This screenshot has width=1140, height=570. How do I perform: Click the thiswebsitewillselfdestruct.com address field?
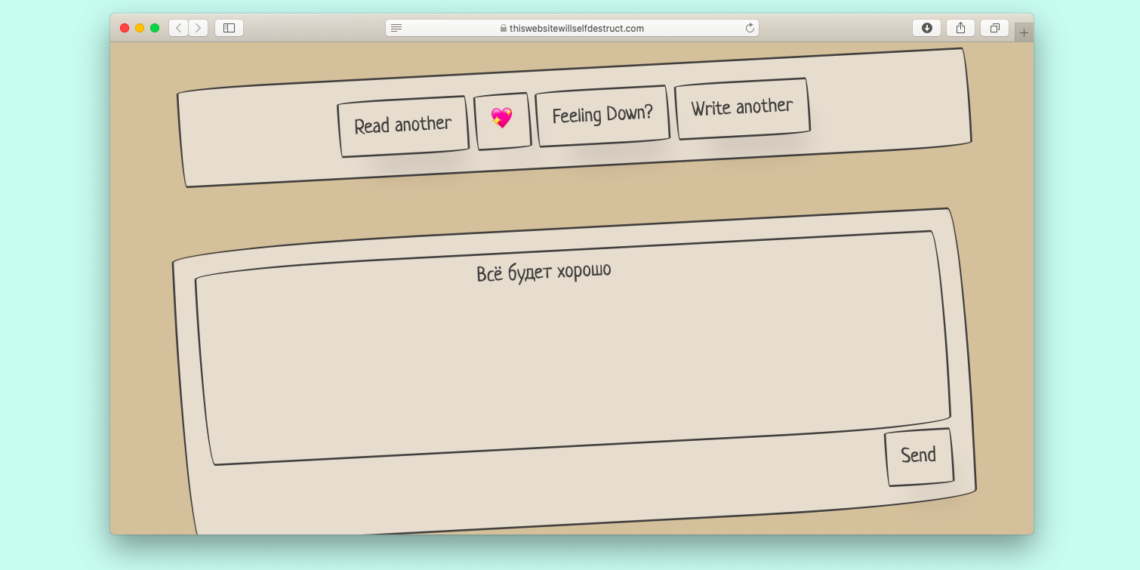click(576, 28)
